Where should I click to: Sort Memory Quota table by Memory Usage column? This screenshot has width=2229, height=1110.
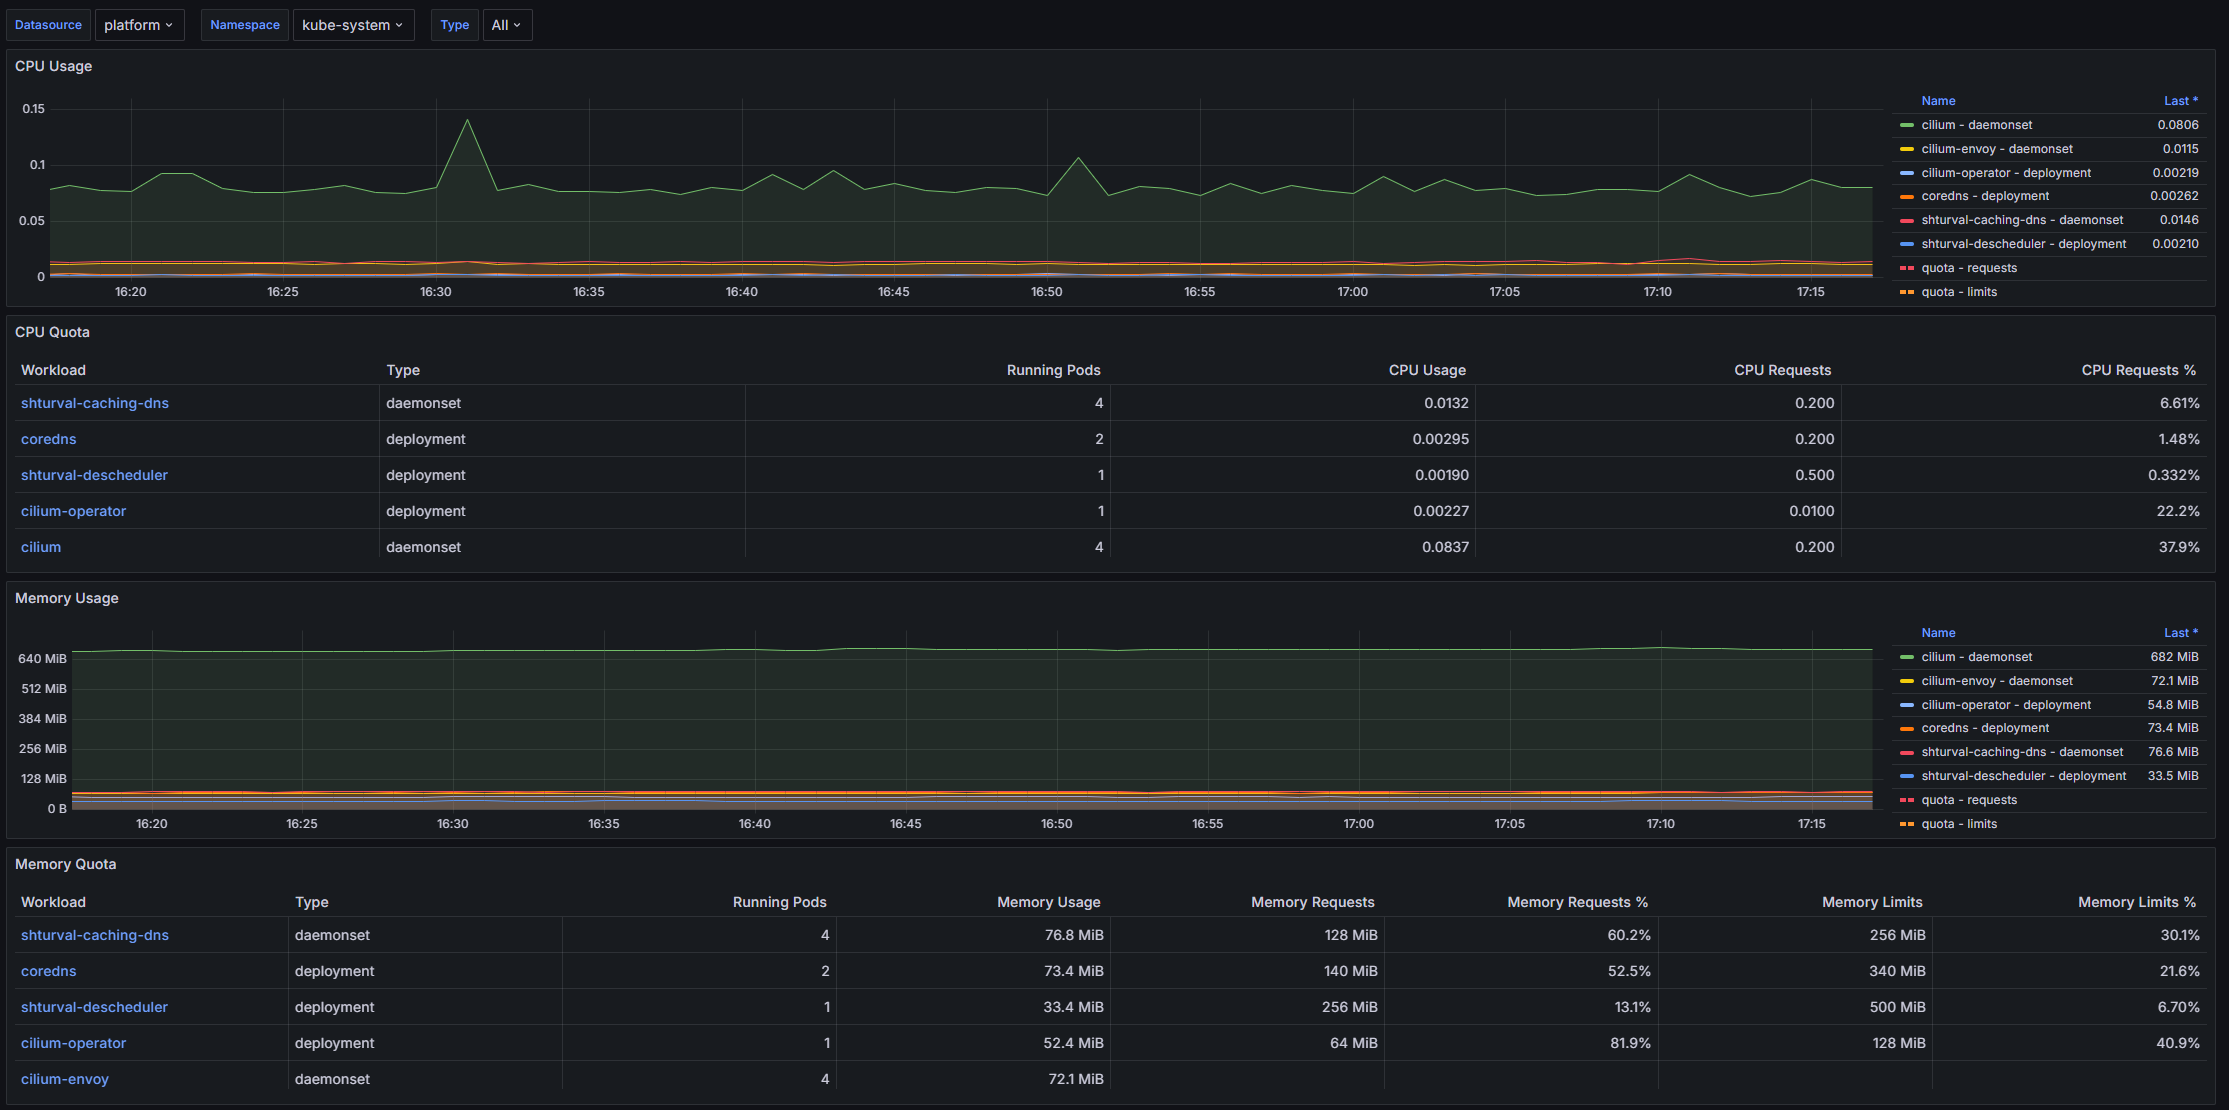tap(1048, 902)
